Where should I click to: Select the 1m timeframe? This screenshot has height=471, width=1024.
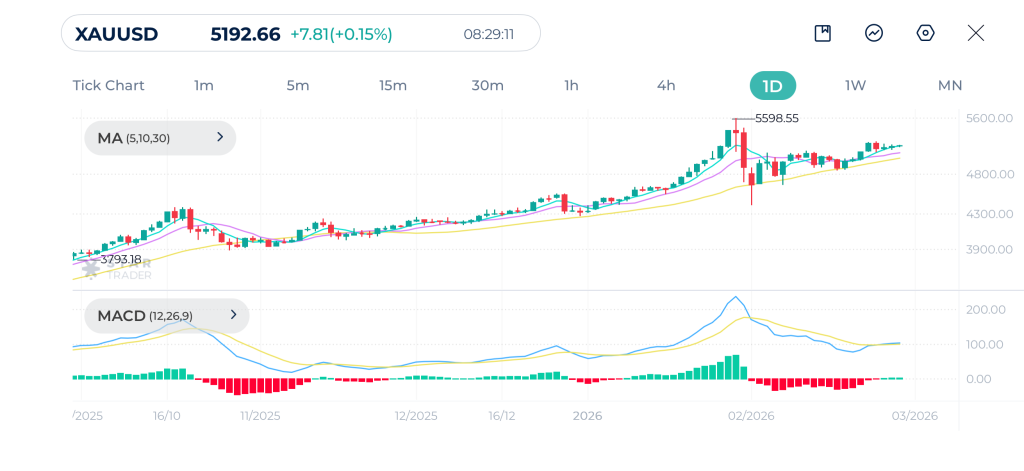pyautogui.click(x=204, y=85)
